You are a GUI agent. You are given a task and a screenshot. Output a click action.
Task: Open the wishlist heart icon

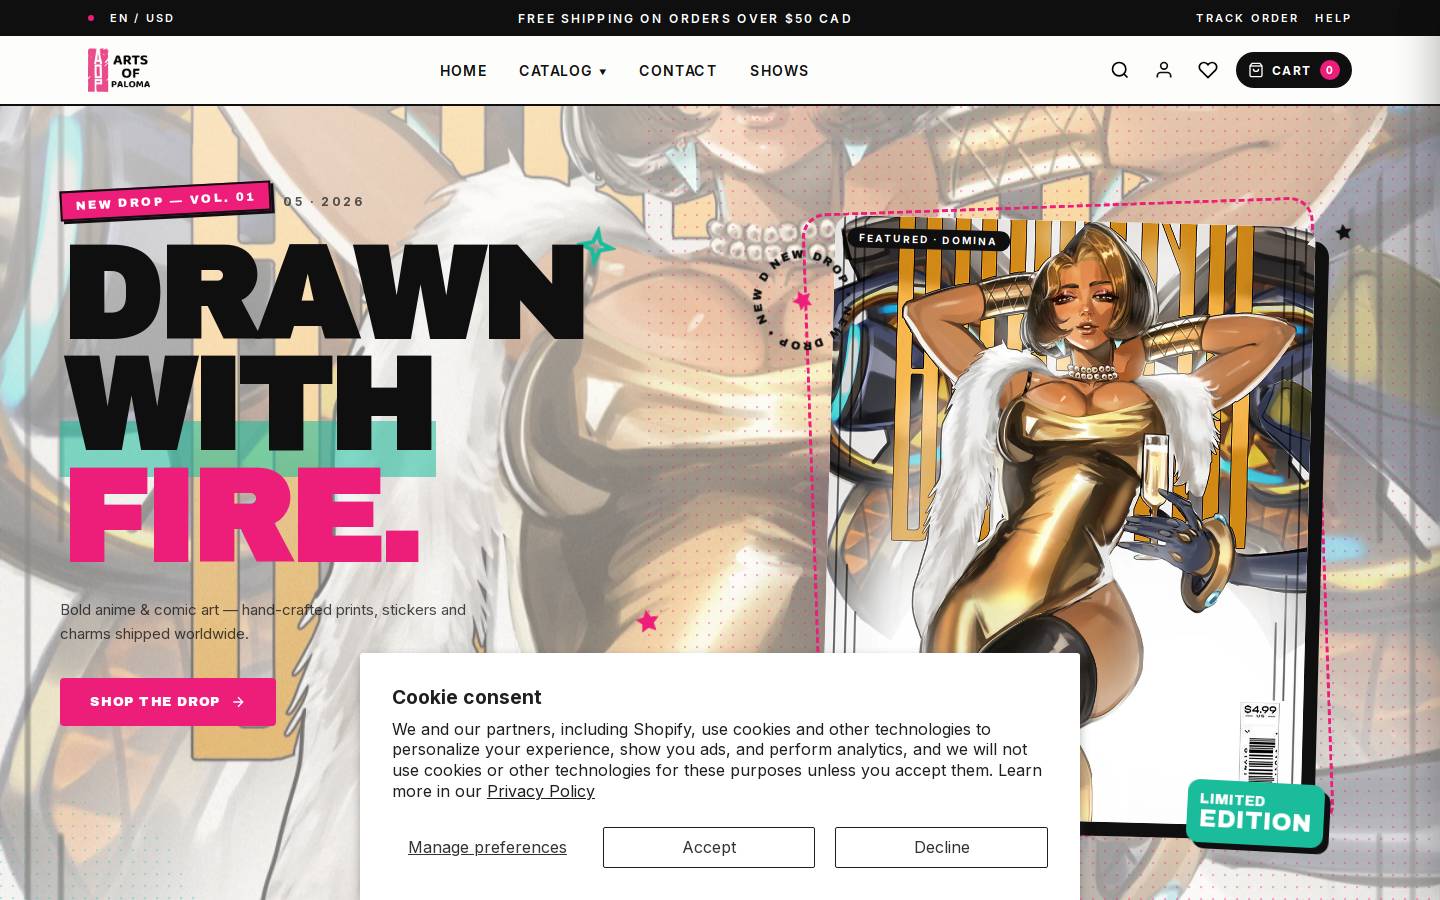[1208, 70]
